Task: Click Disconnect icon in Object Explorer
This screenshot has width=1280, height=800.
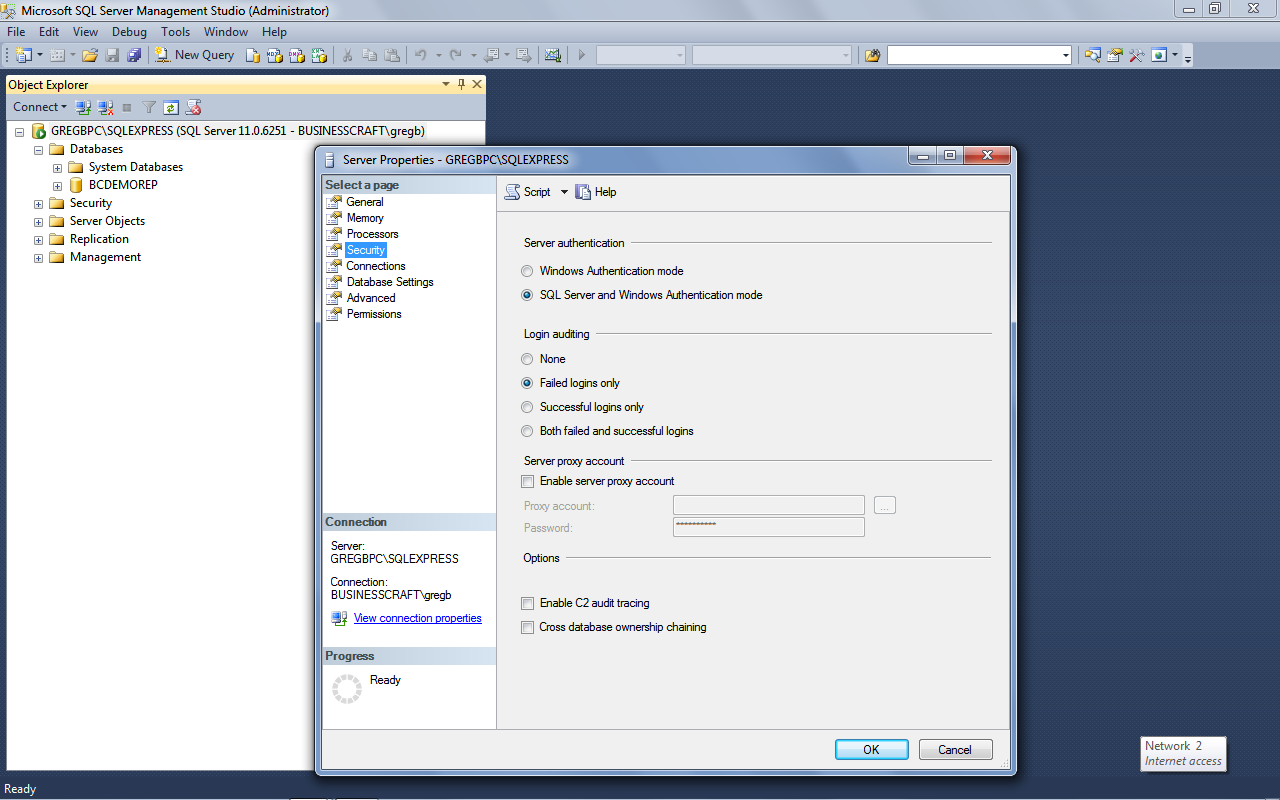Action: [105, 107]
